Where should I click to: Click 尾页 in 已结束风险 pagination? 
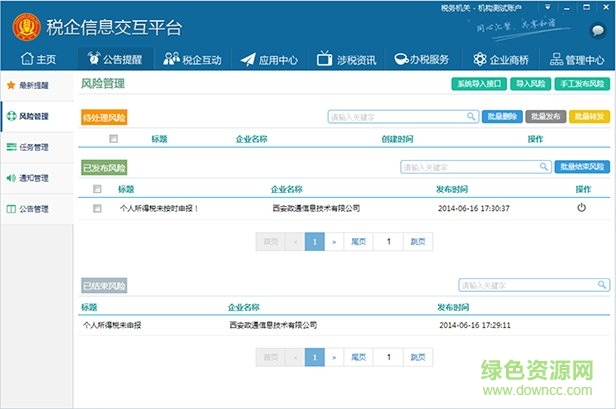pos(357,356)
